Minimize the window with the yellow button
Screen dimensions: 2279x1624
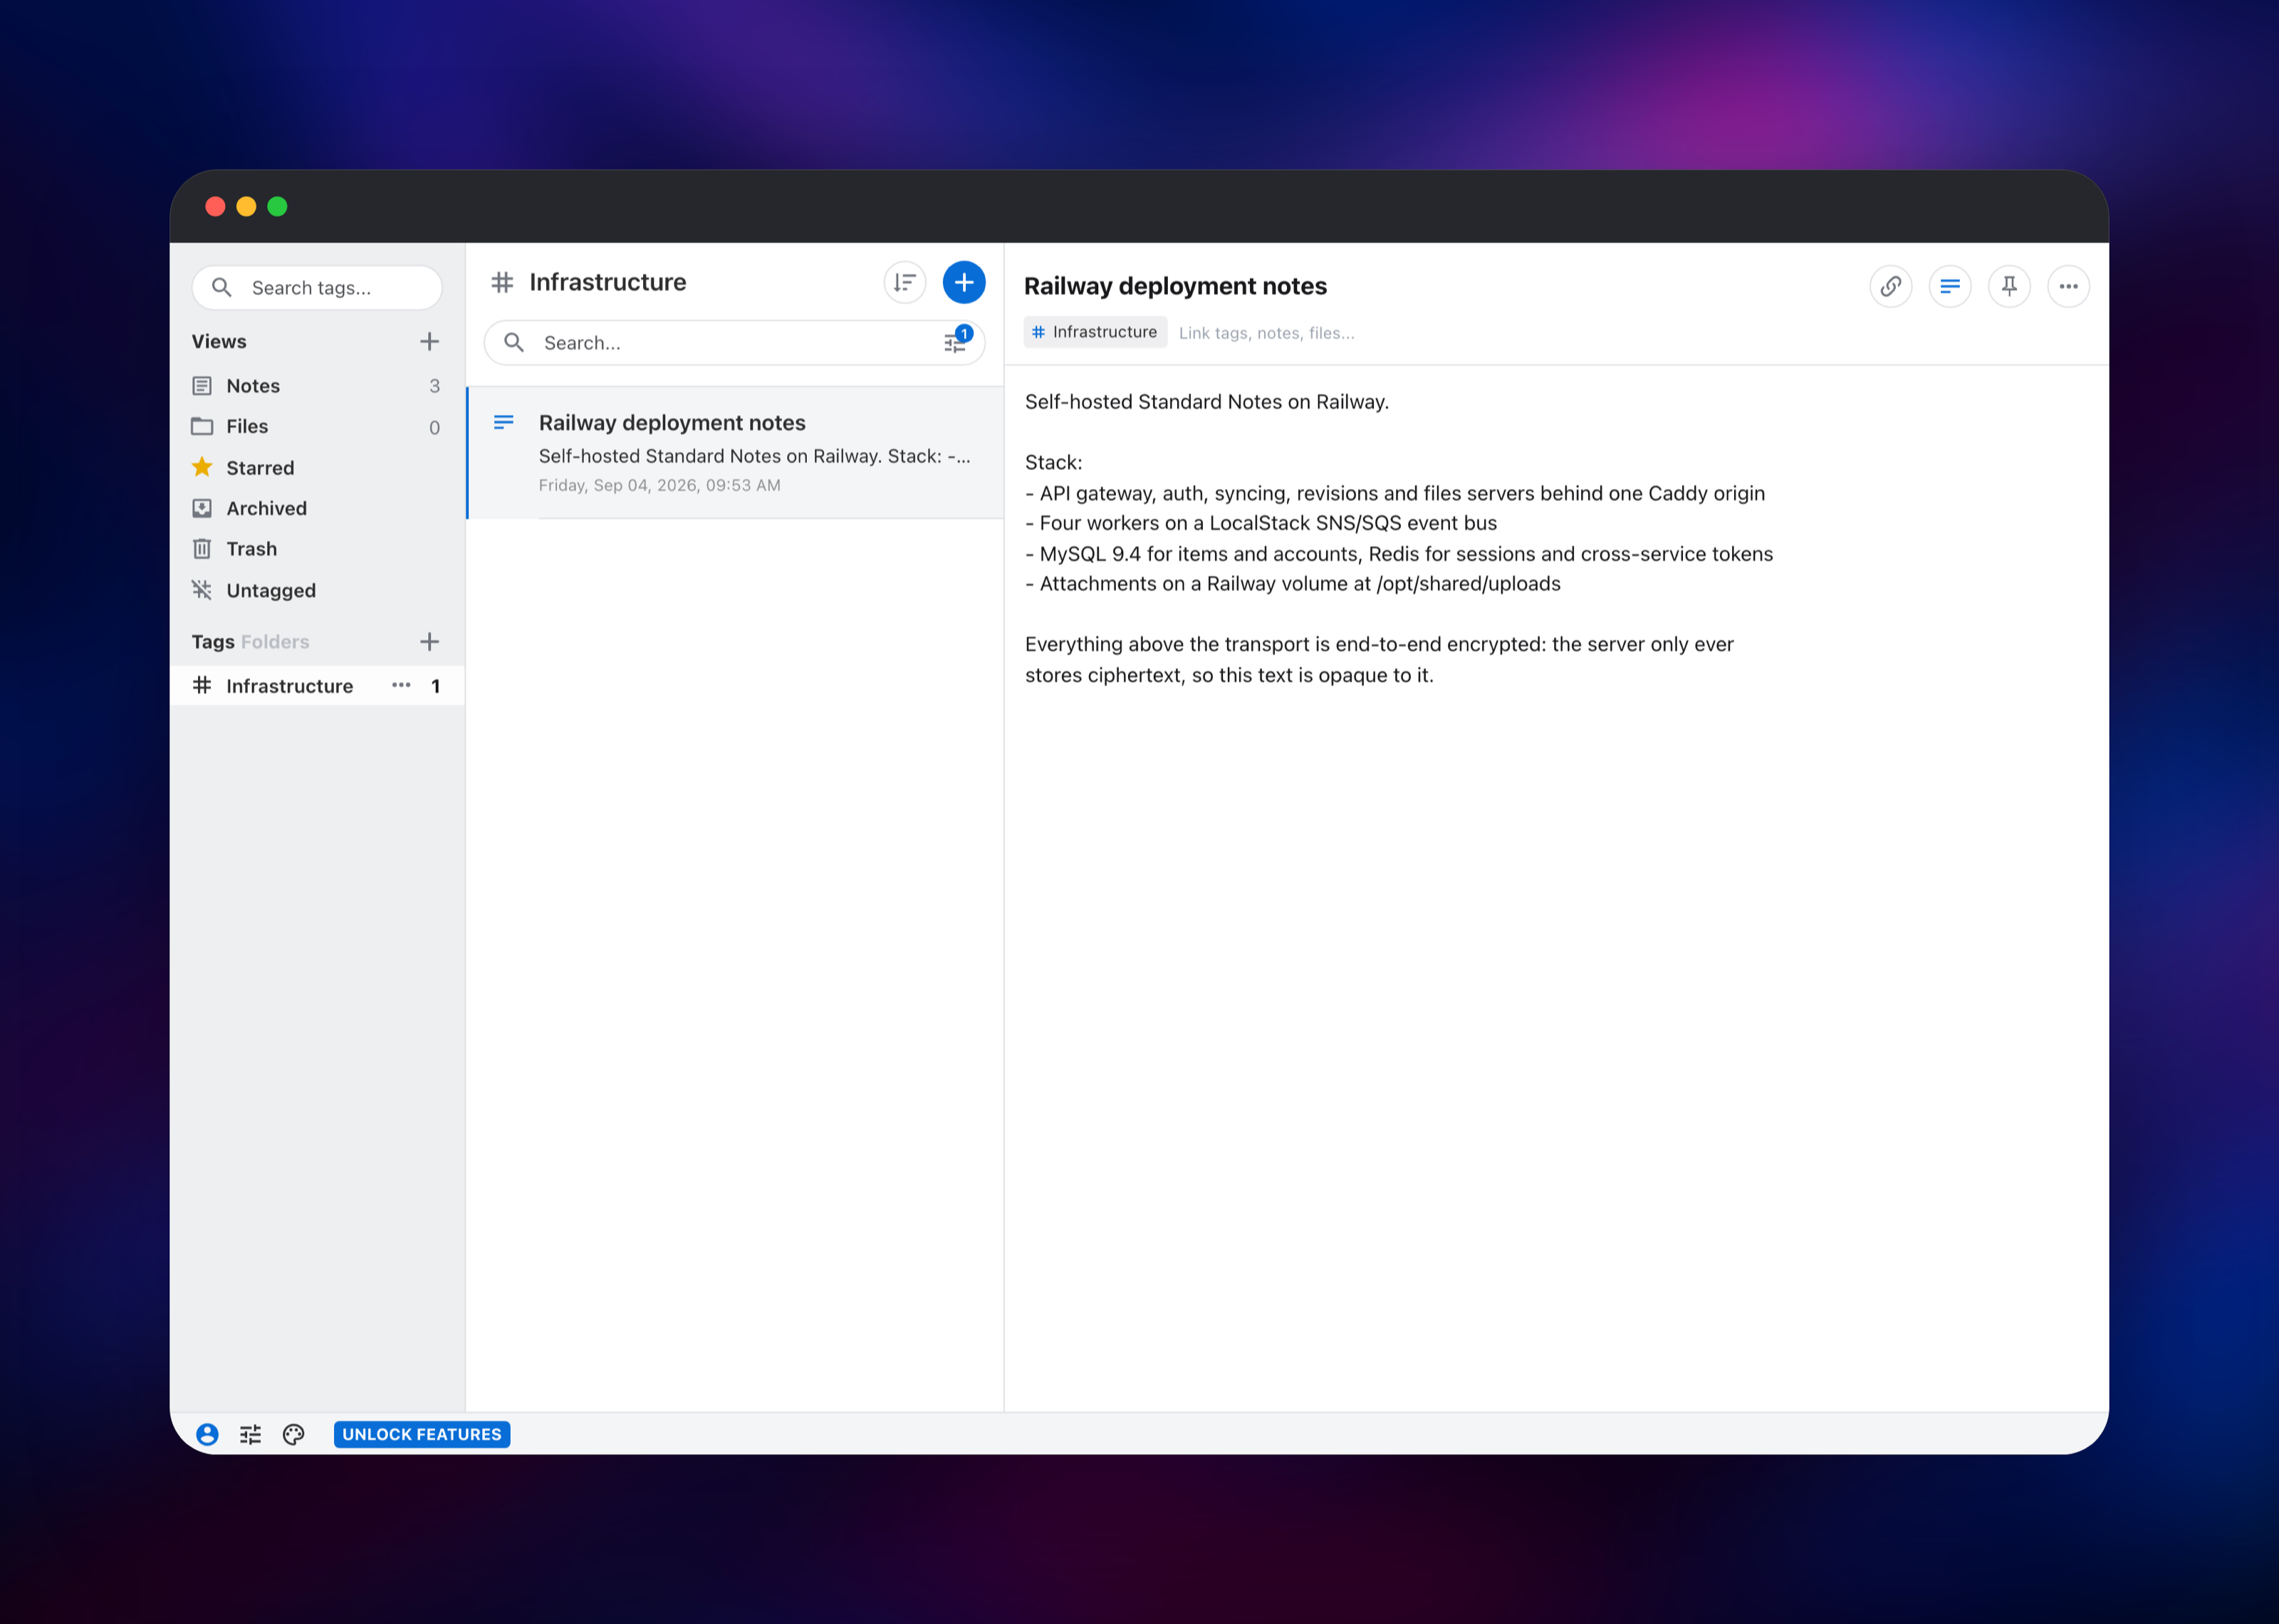coord(246,207)
